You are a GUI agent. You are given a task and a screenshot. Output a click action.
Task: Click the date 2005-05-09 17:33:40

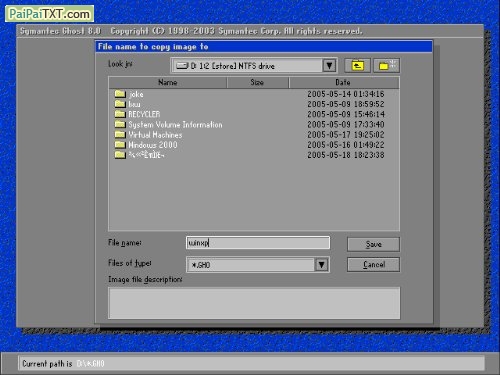coord(346,124)
